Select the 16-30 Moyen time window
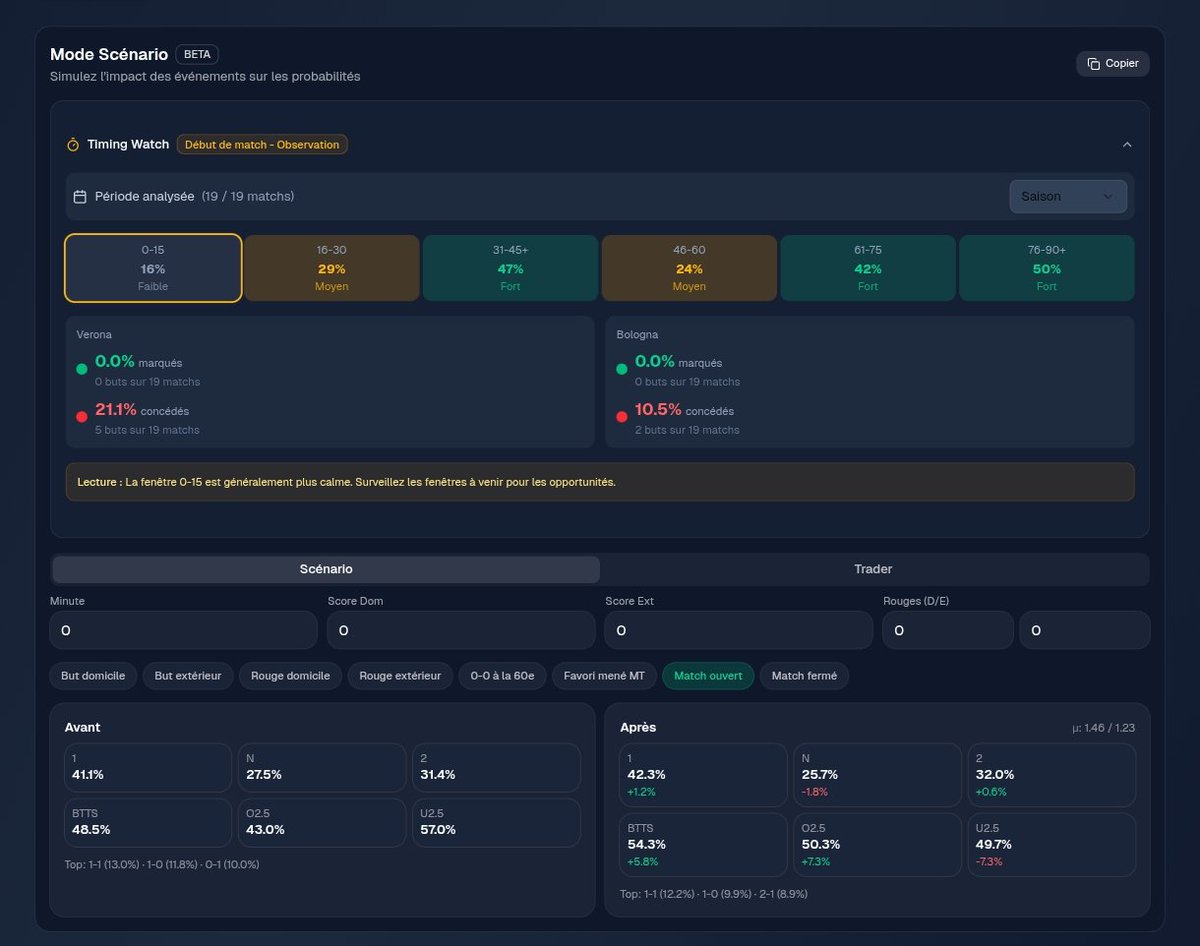Viewport: 1200px width, 946px height. [332, 268]
